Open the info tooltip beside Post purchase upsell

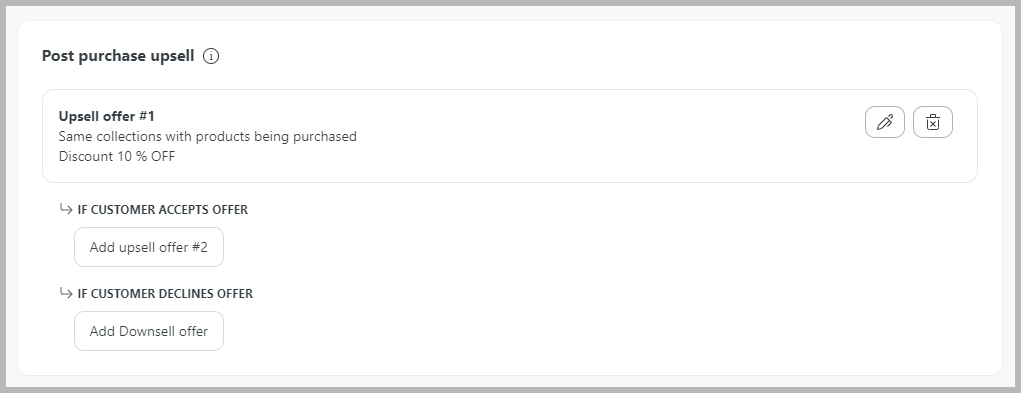211,56
